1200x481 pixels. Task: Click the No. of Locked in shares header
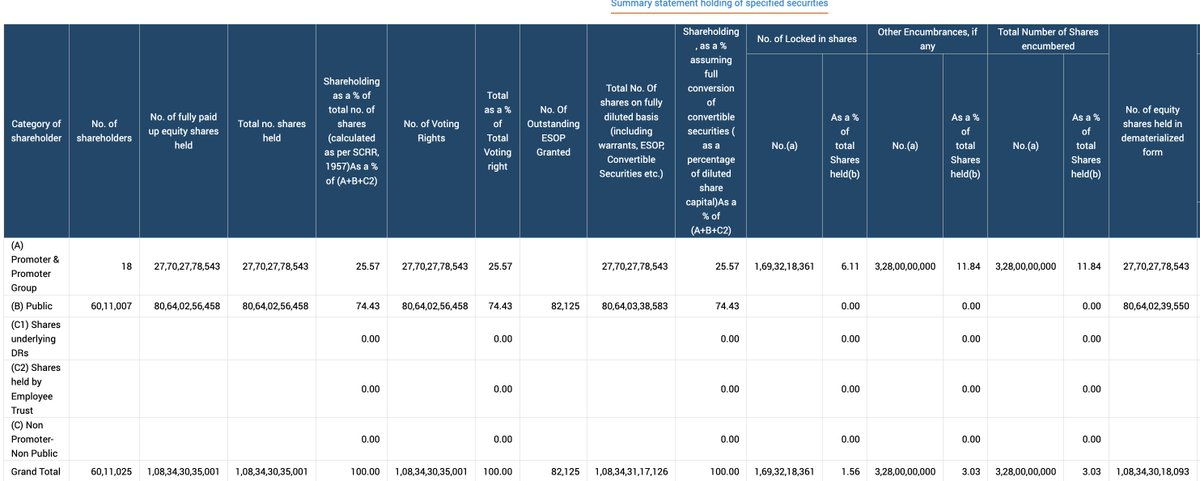(808, 38)
